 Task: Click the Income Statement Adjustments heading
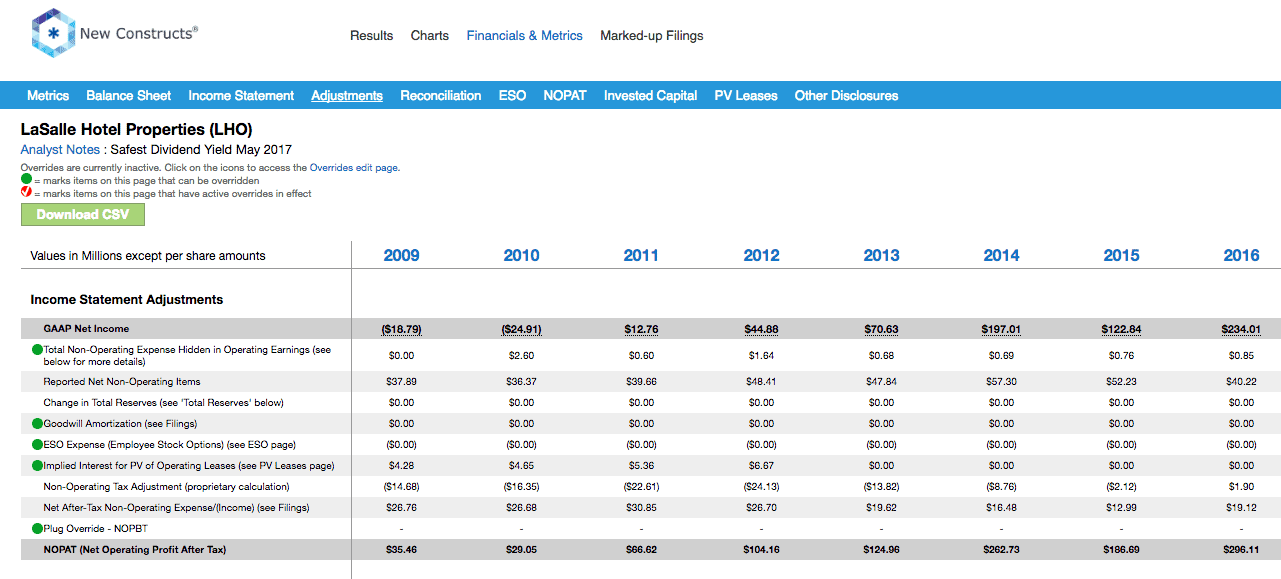click(127, 299)
